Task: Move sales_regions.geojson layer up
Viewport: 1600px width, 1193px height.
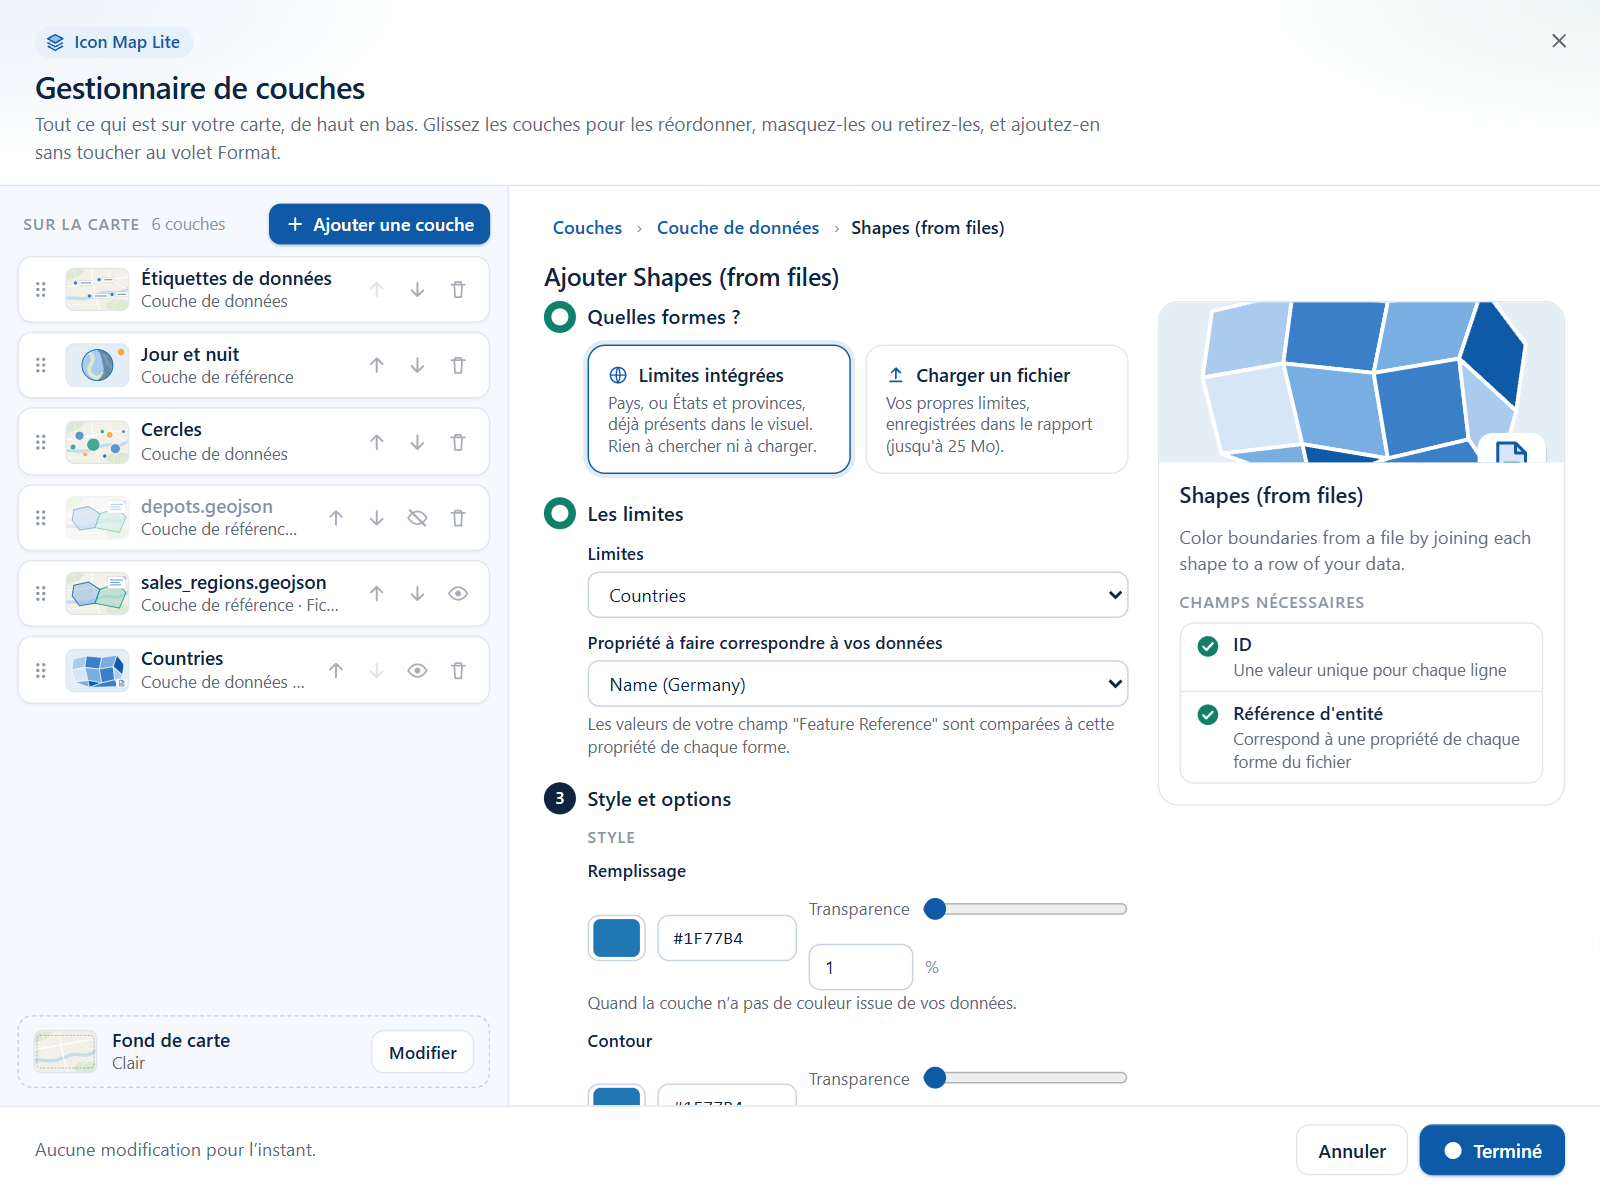Action: click(376, 594)
